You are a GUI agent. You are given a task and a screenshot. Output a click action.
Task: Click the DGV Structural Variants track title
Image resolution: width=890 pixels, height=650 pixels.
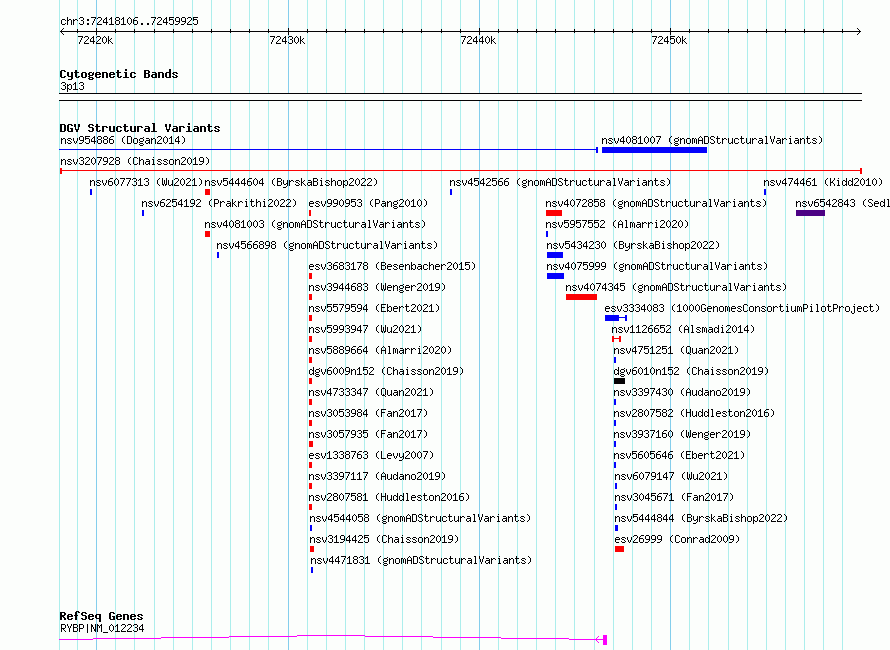(140, 128)
